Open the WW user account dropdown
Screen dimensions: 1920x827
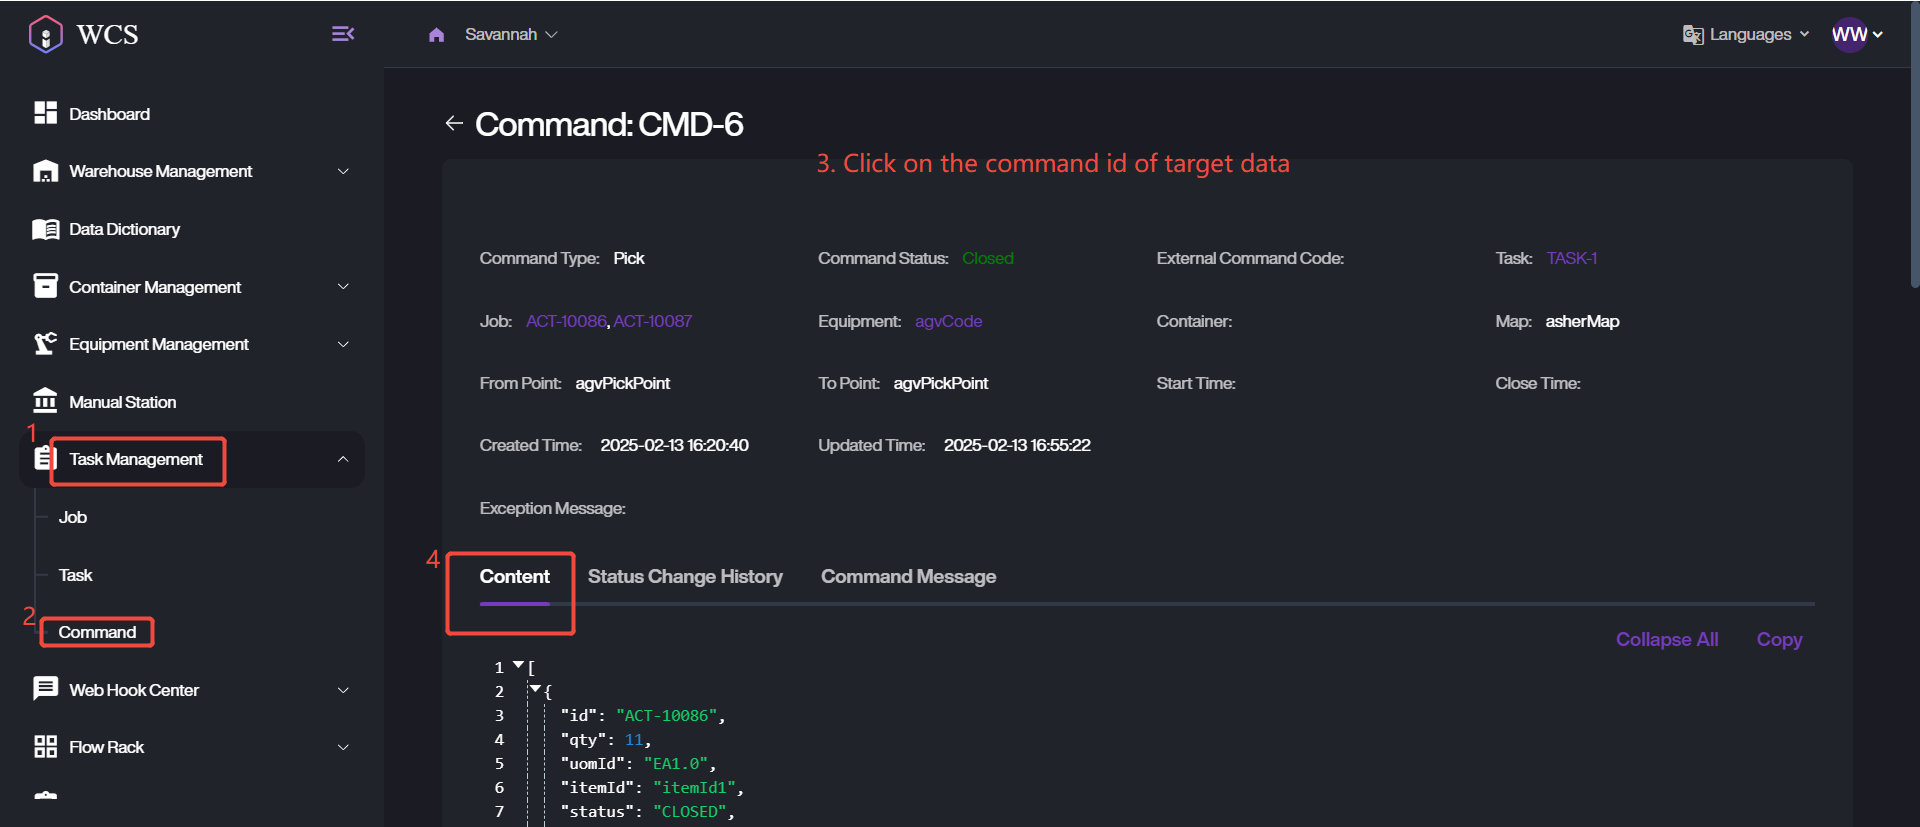[x=1857, y=35]
